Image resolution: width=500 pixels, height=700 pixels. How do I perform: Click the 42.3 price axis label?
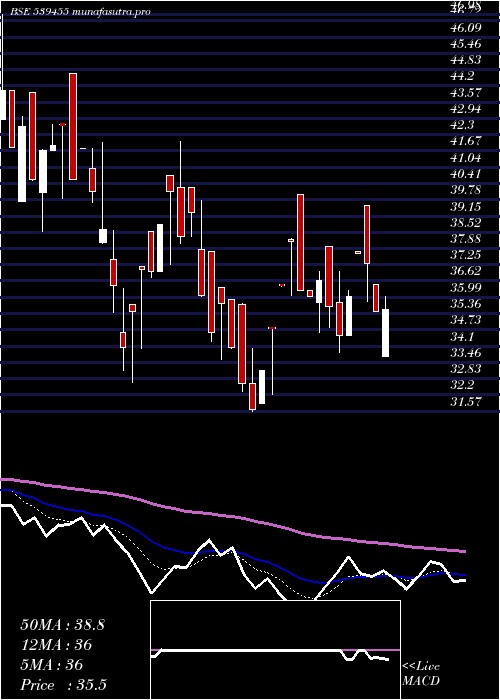pos(462,125)
